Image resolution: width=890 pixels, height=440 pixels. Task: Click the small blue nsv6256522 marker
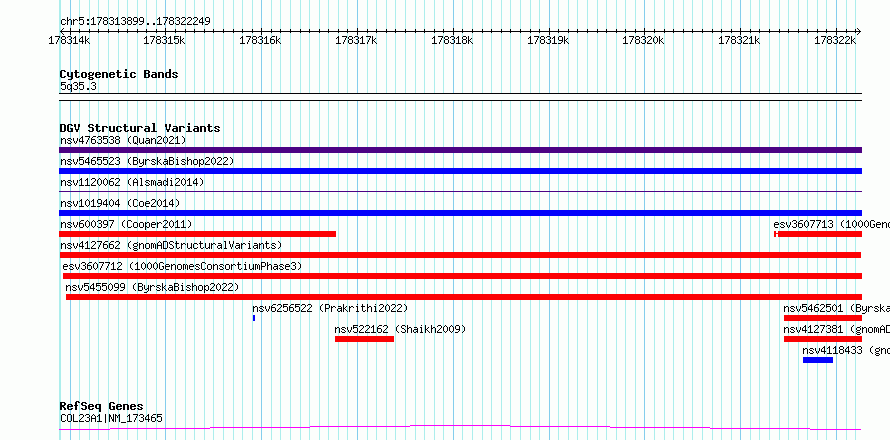(254, 318)
